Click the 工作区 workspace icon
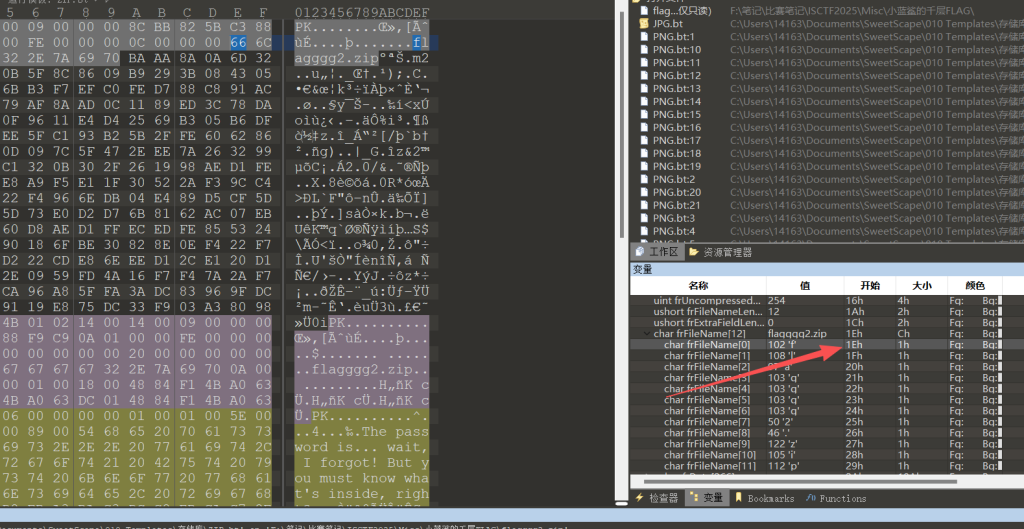 pyautogui.click(x=641, y=253)
